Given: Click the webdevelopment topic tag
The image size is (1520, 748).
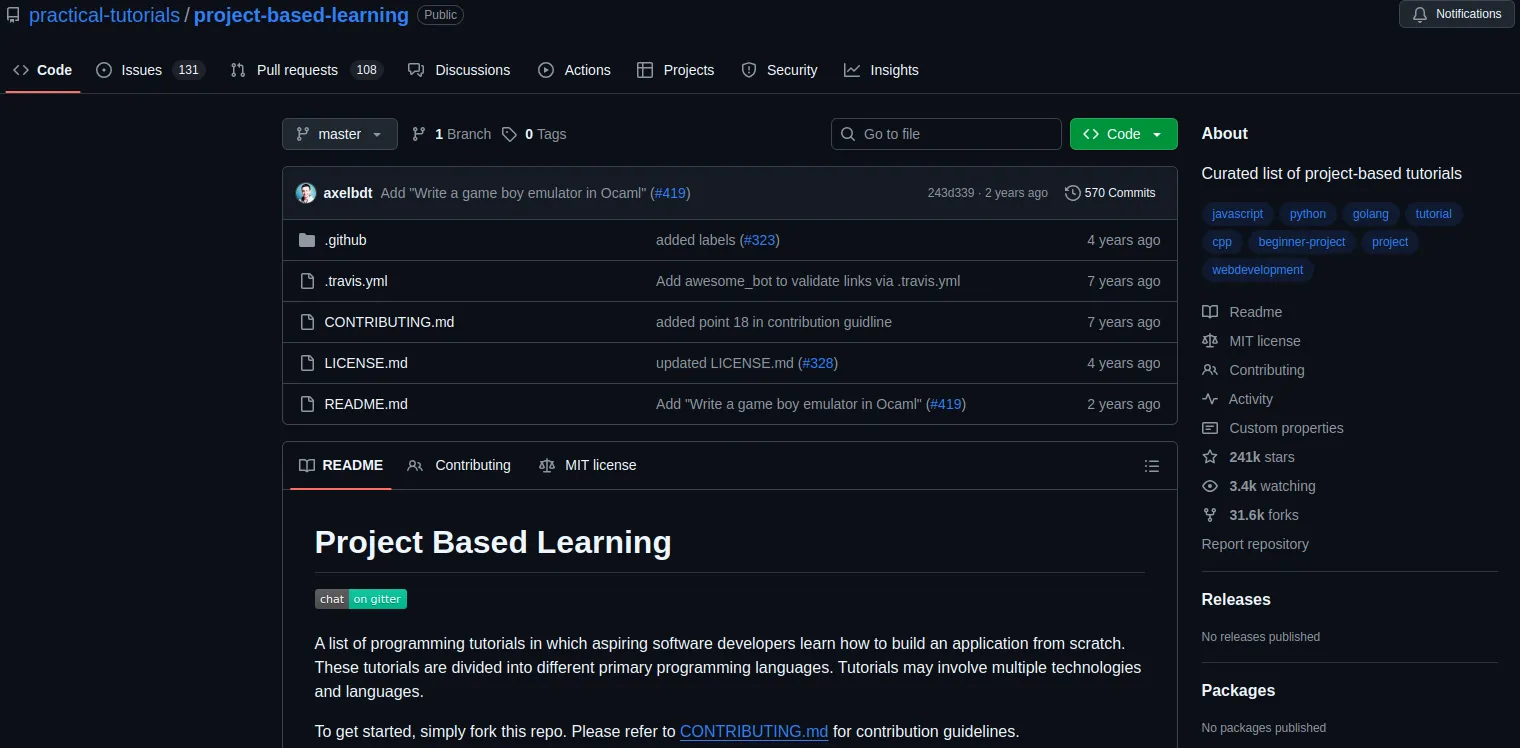Looking at the screenshot, I should point(1257,270).
